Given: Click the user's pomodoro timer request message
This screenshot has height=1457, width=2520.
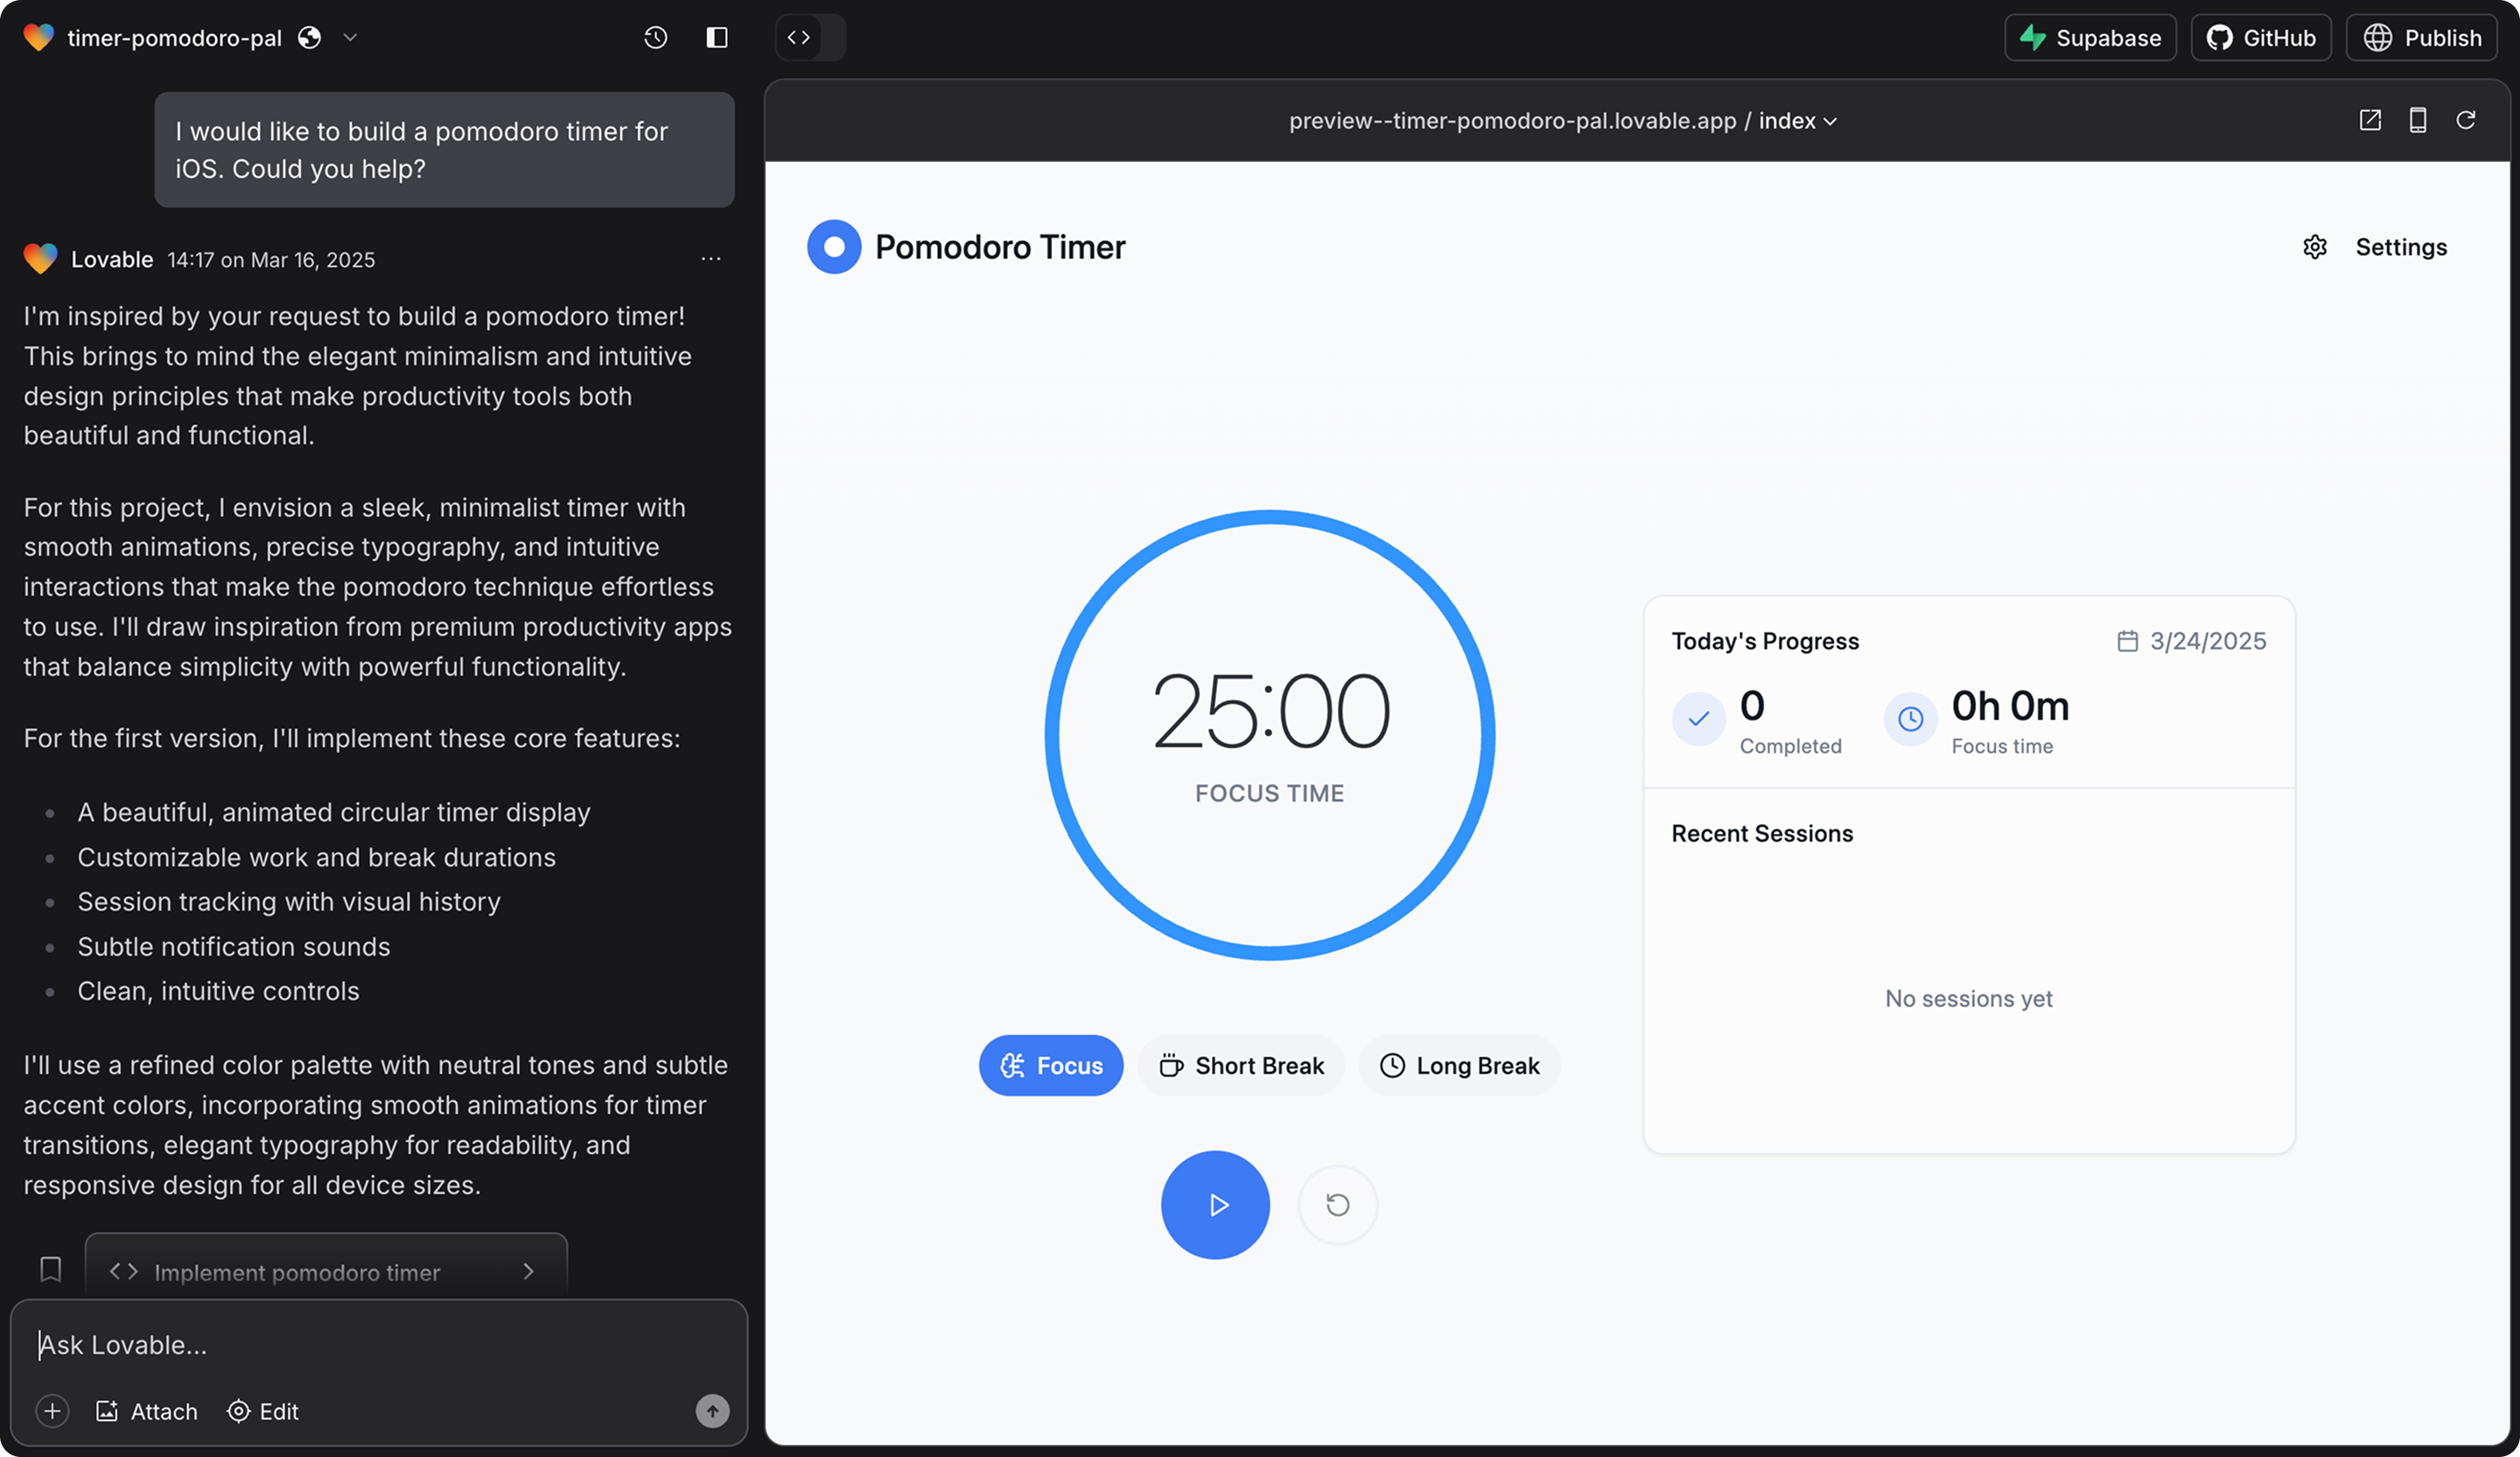Looking at the screenshot, I should tap(444, 150).
